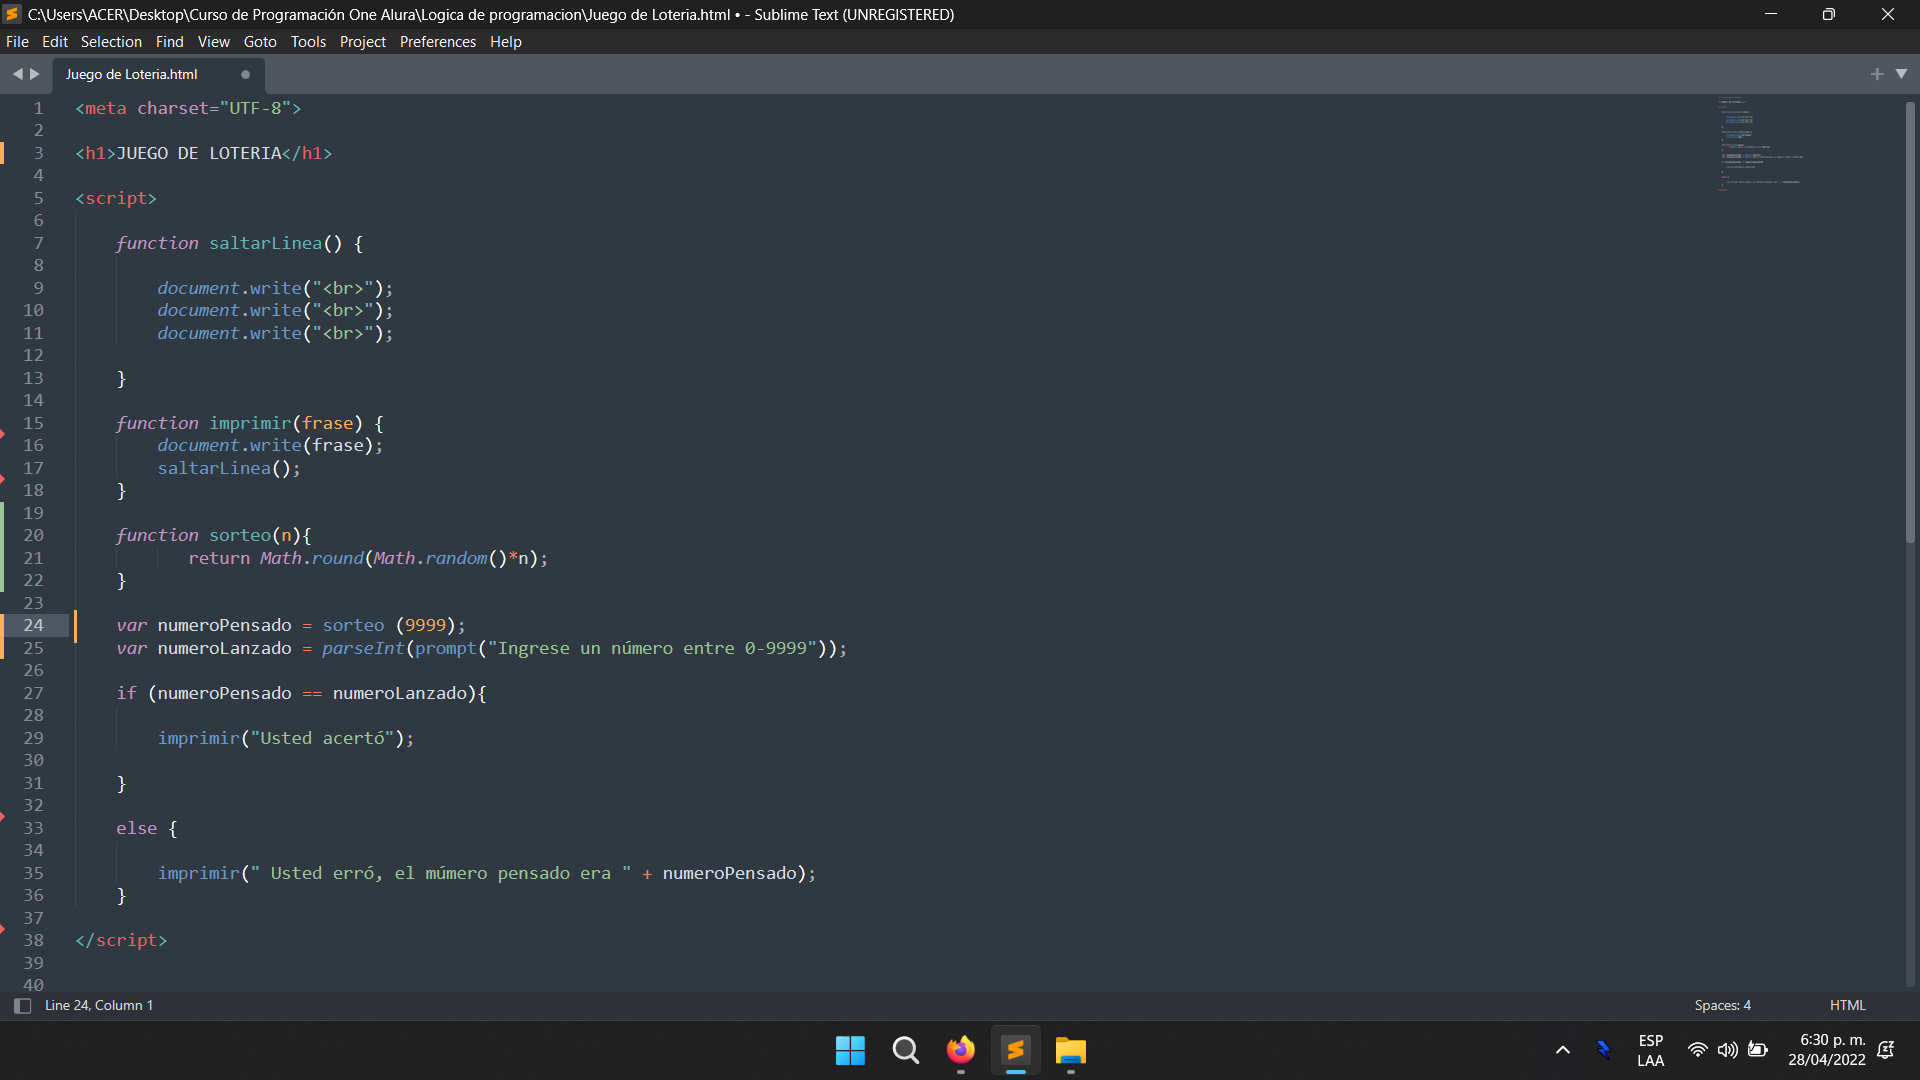
Task: Click the else keyword
Action: (136, 829)
